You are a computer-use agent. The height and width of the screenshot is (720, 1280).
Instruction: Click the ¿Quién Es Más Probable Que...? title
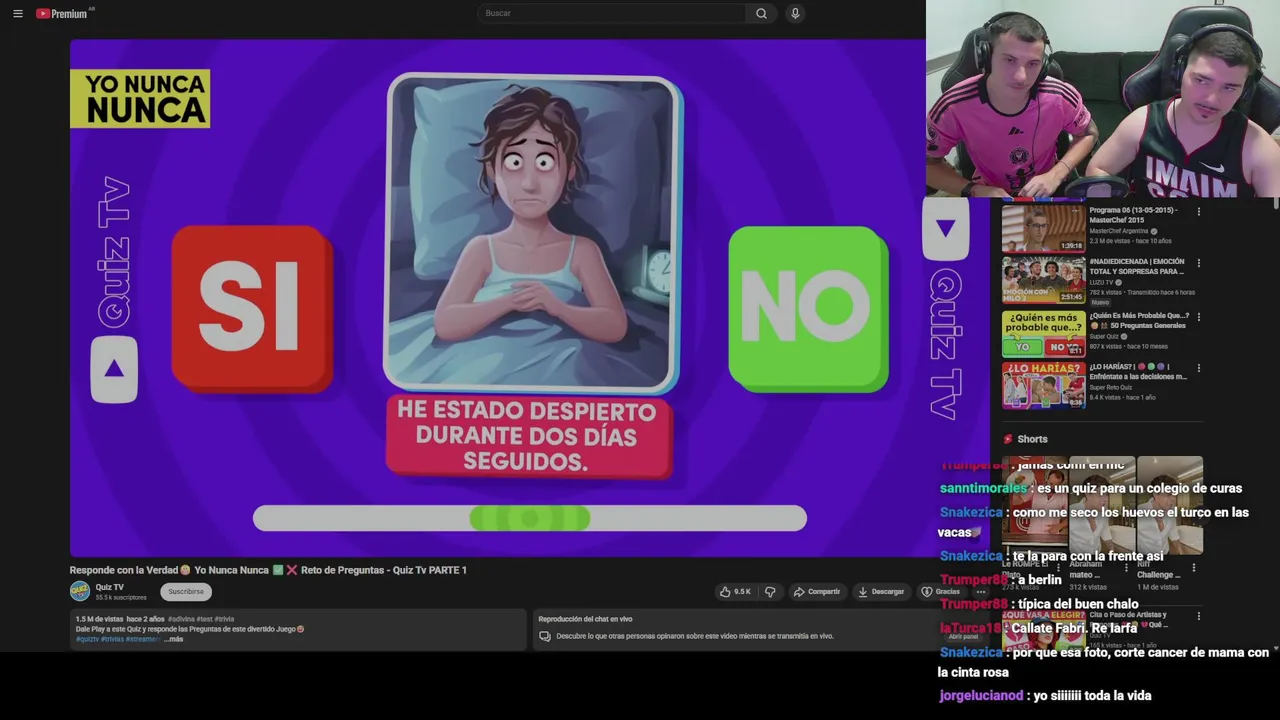(x=1138, y=320)
